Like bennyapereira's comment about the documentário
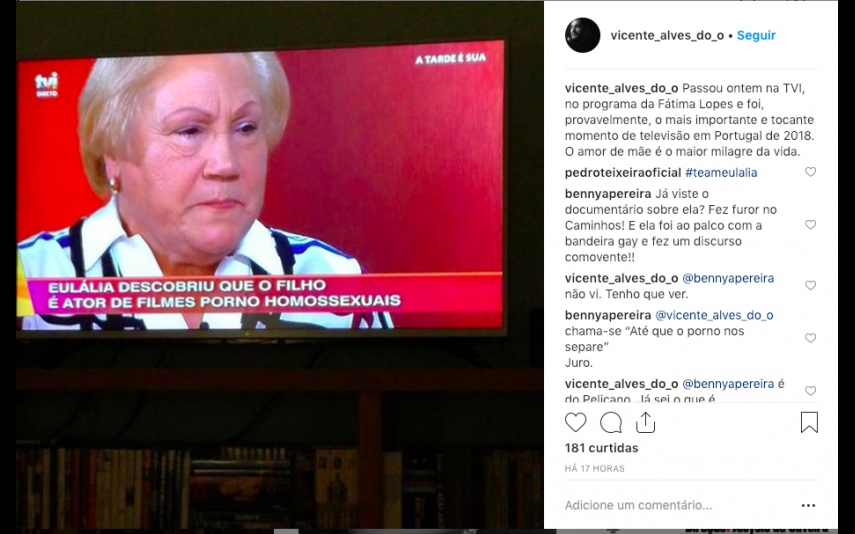Image resolution: width=855 pixels, height=534 pixels. point(810,225)
